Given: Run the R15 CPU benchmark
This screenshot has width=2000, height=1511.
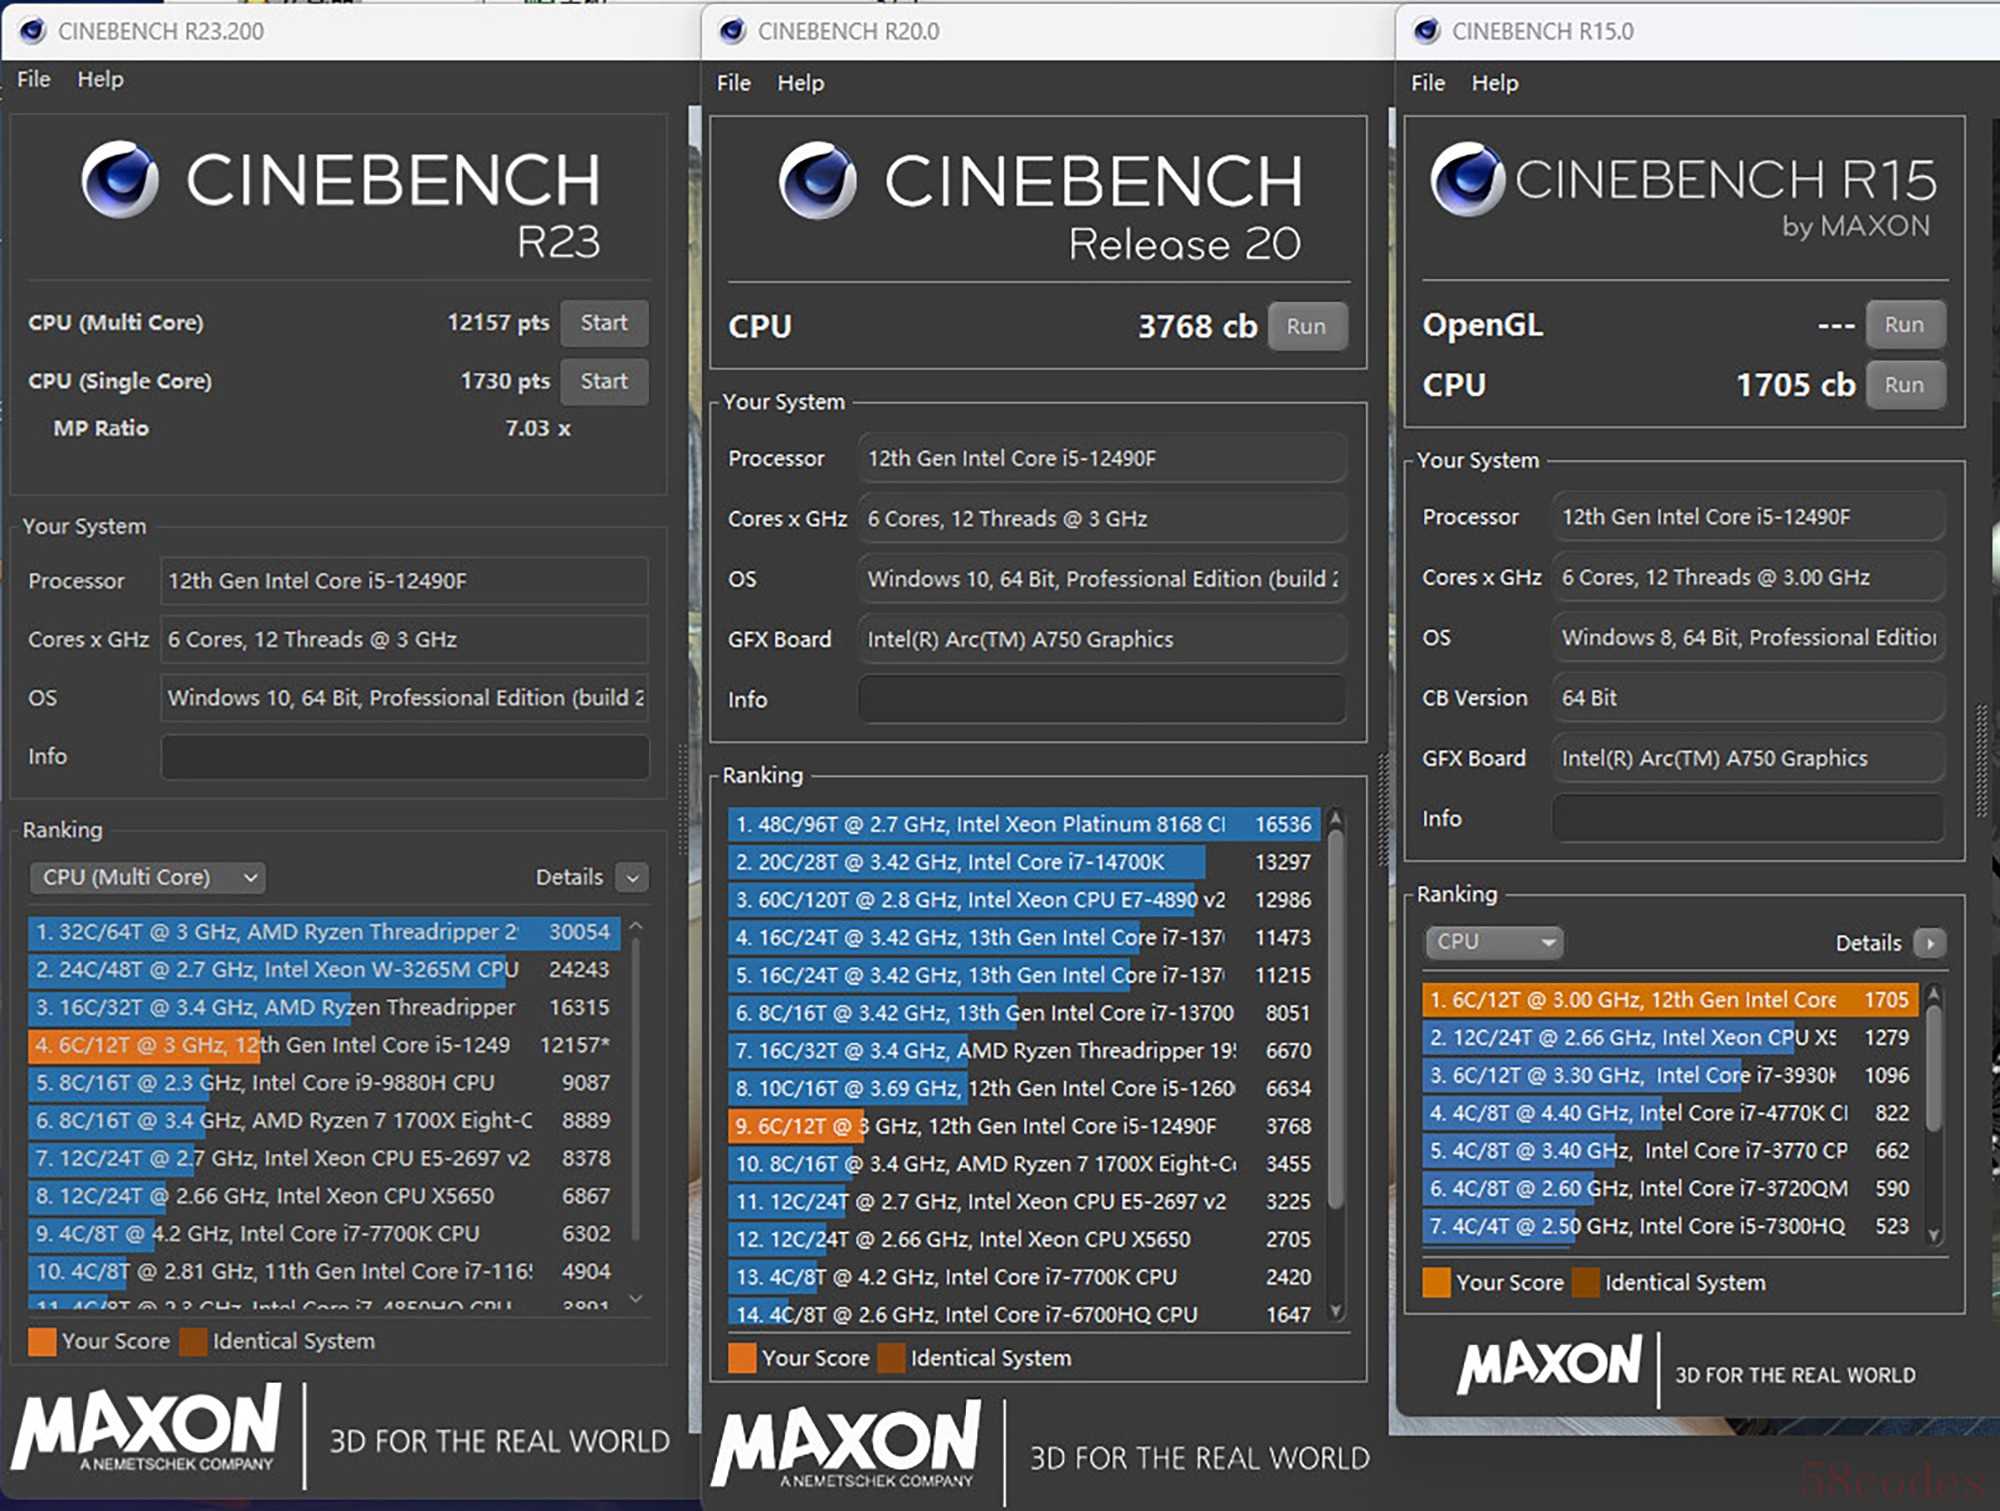Looking at the screenshot, I should coord(1904,385).
